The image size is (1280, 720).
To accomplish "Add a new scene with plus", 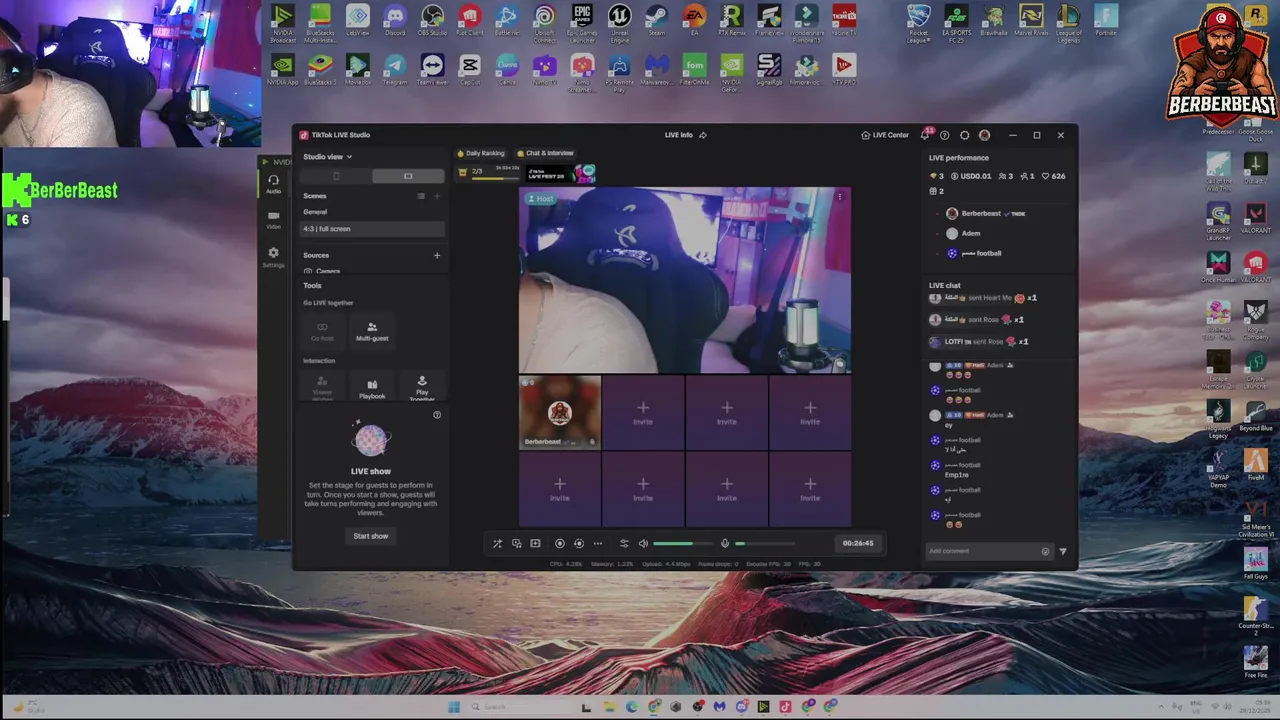I will 437,196.
